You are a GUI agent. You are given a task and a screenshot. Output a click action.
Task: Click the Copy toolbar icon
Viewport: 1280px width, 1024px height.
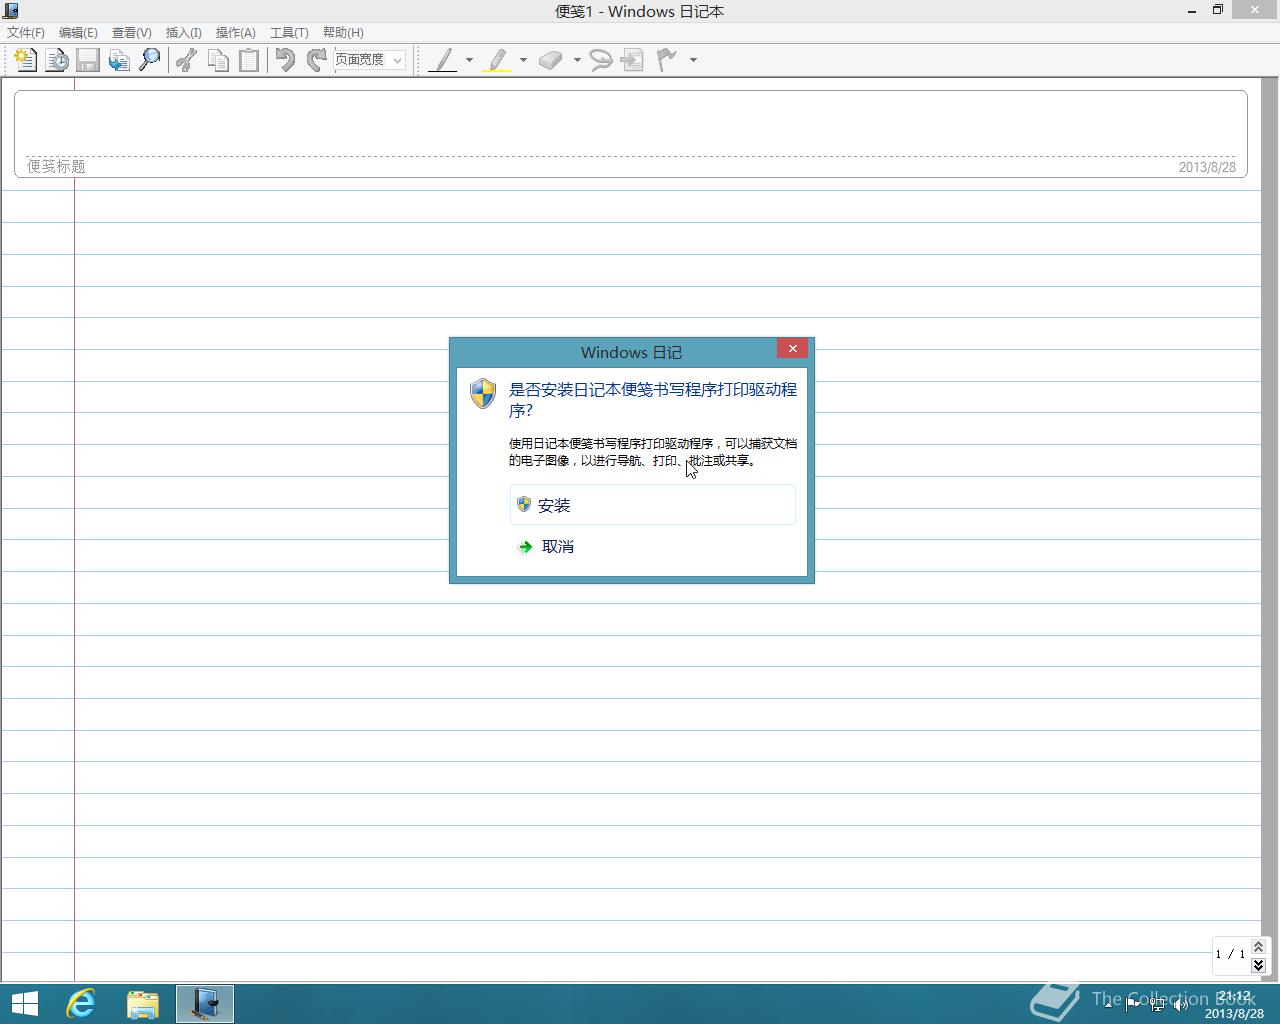[217, 60]
